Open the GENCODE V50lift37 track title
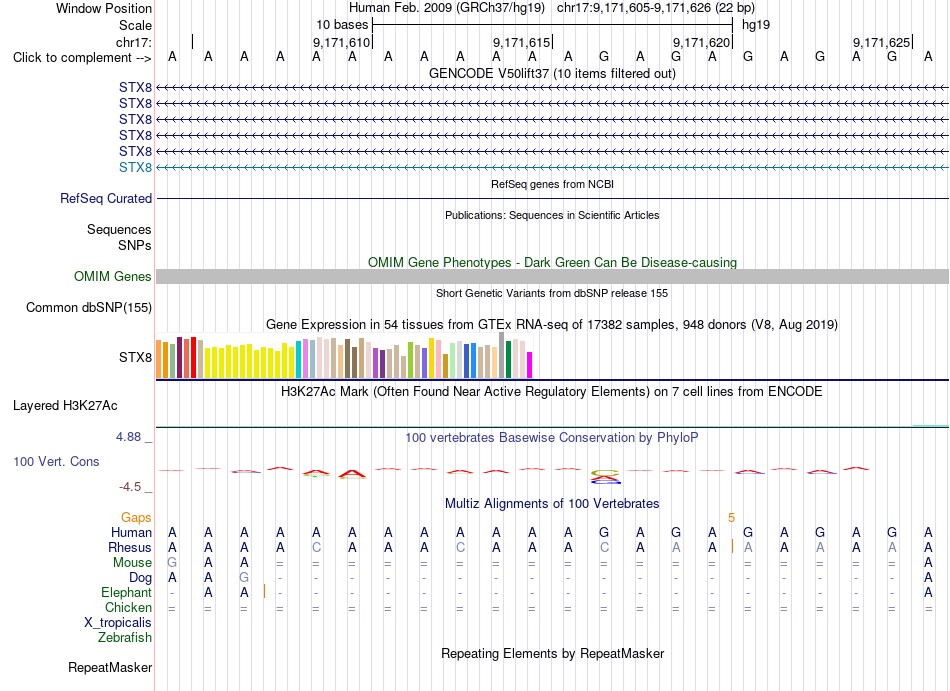 552,74
